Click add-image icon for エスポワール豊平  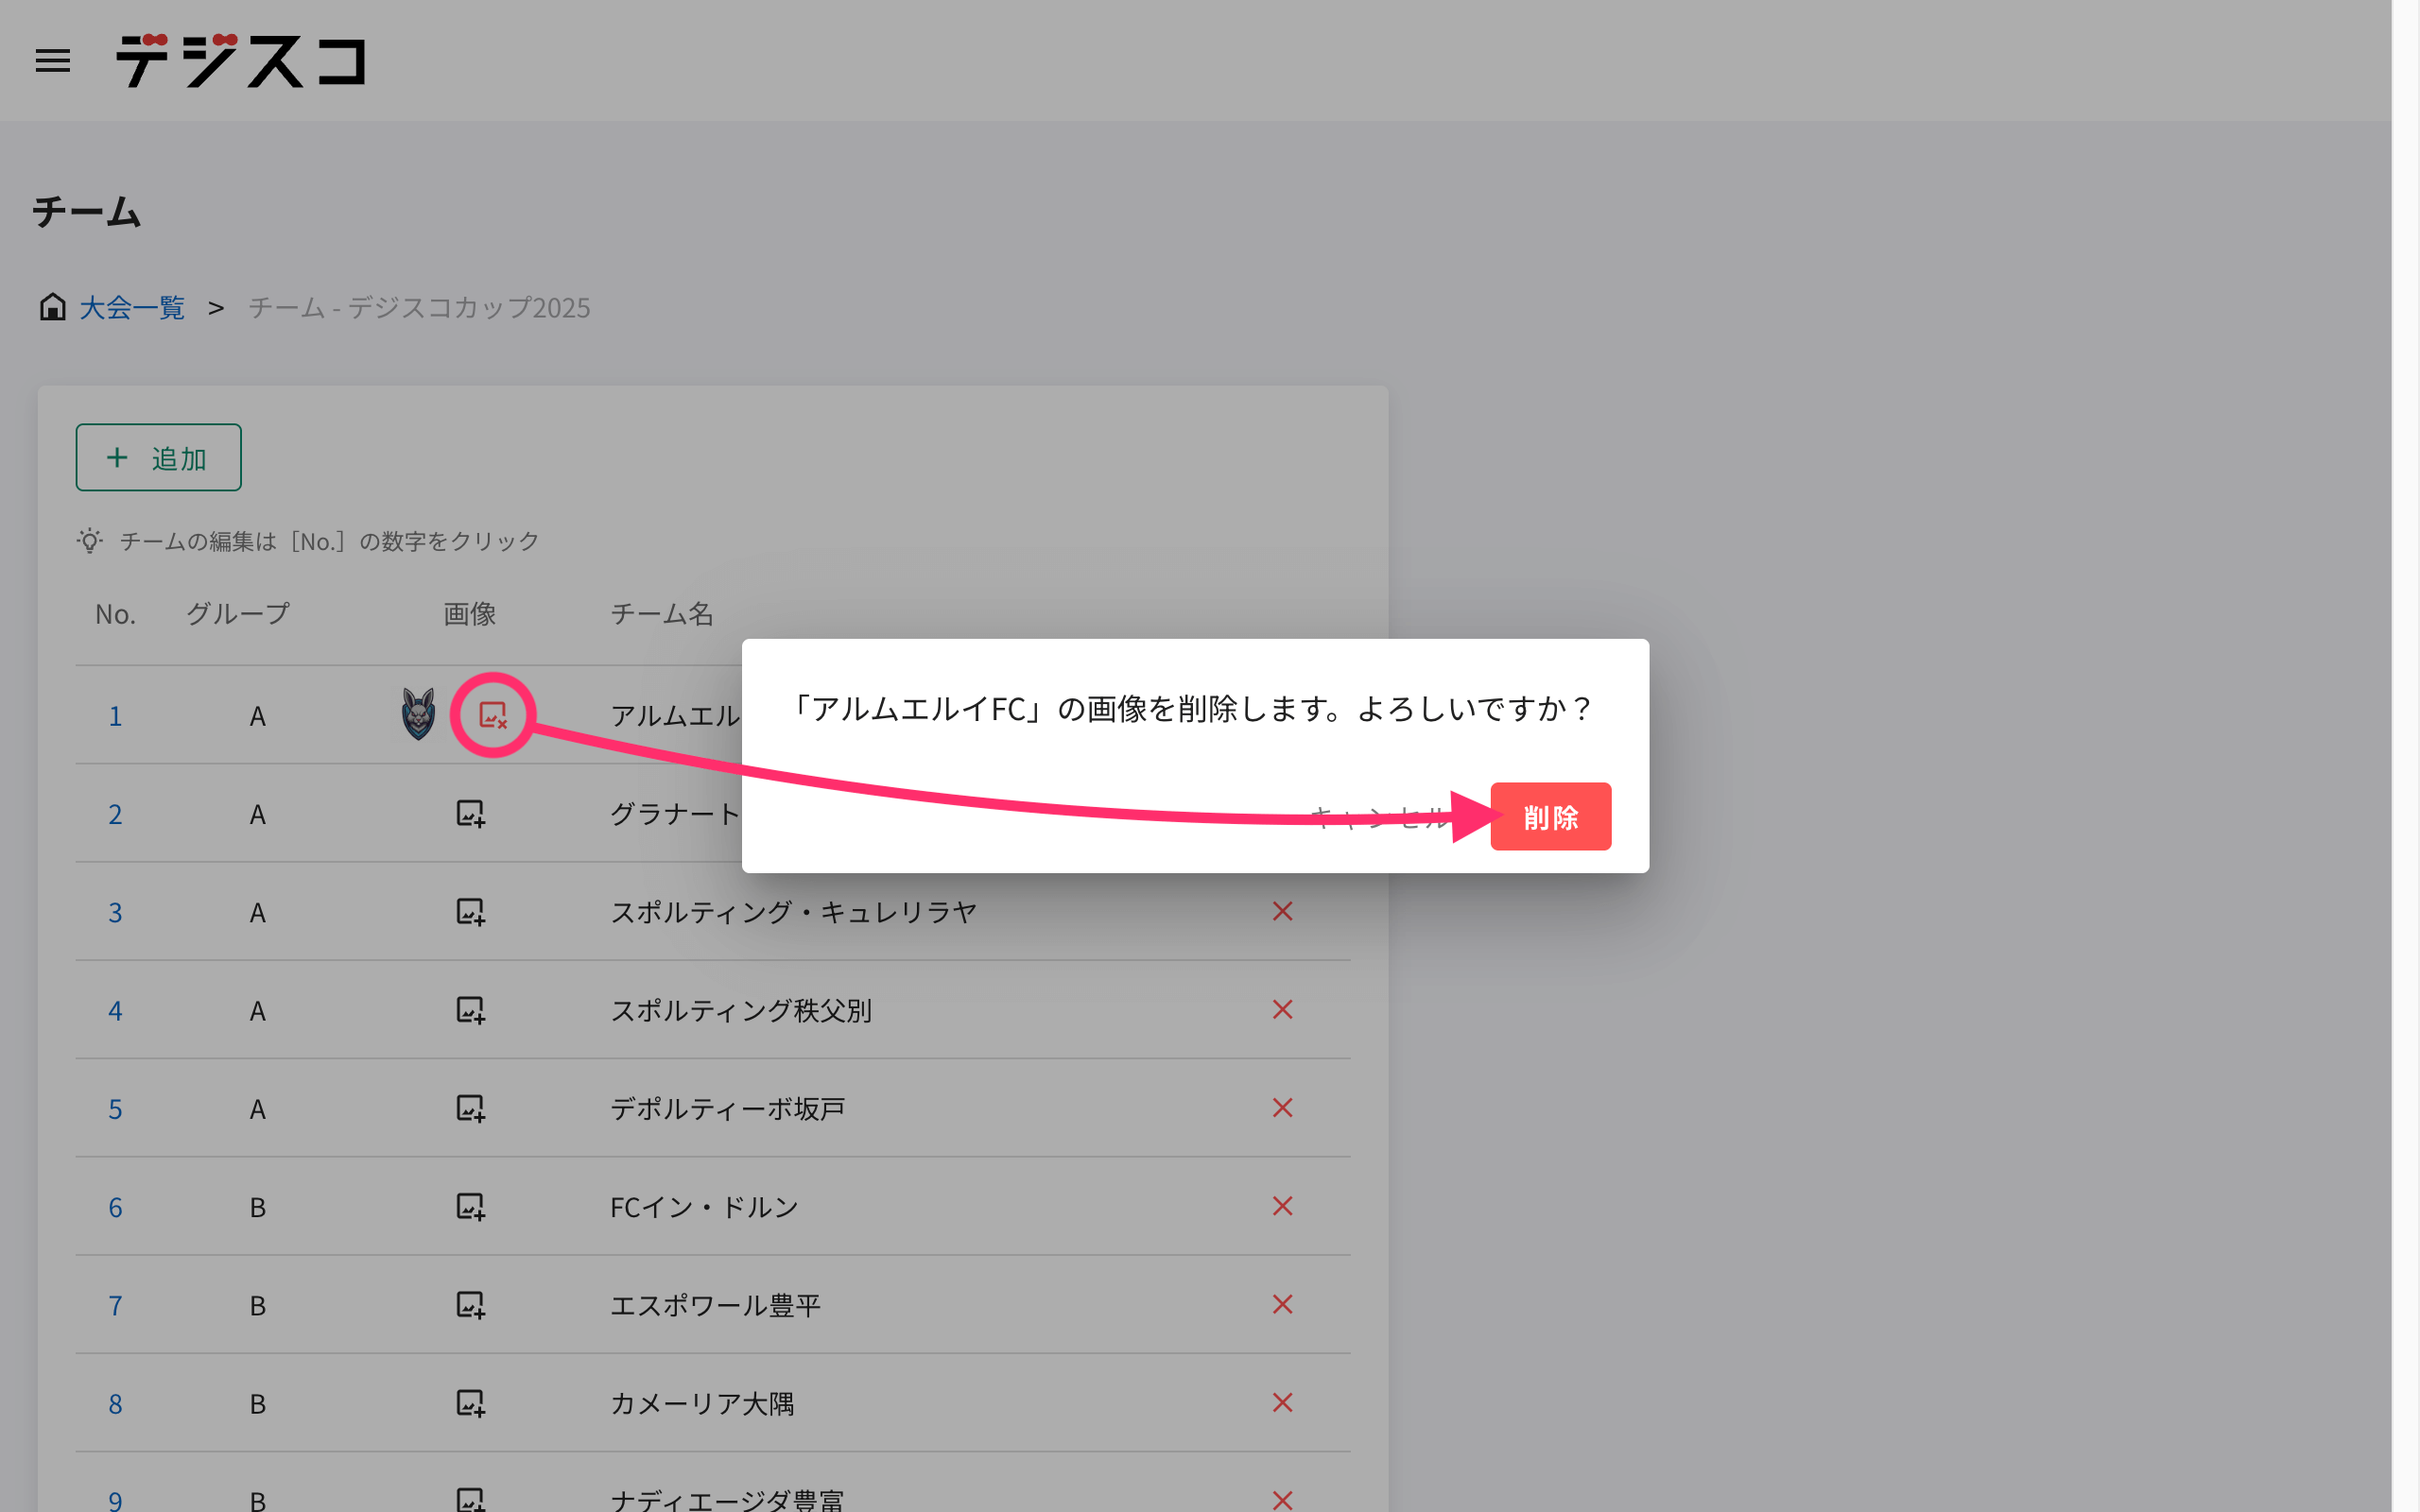tap(470, 1304)
